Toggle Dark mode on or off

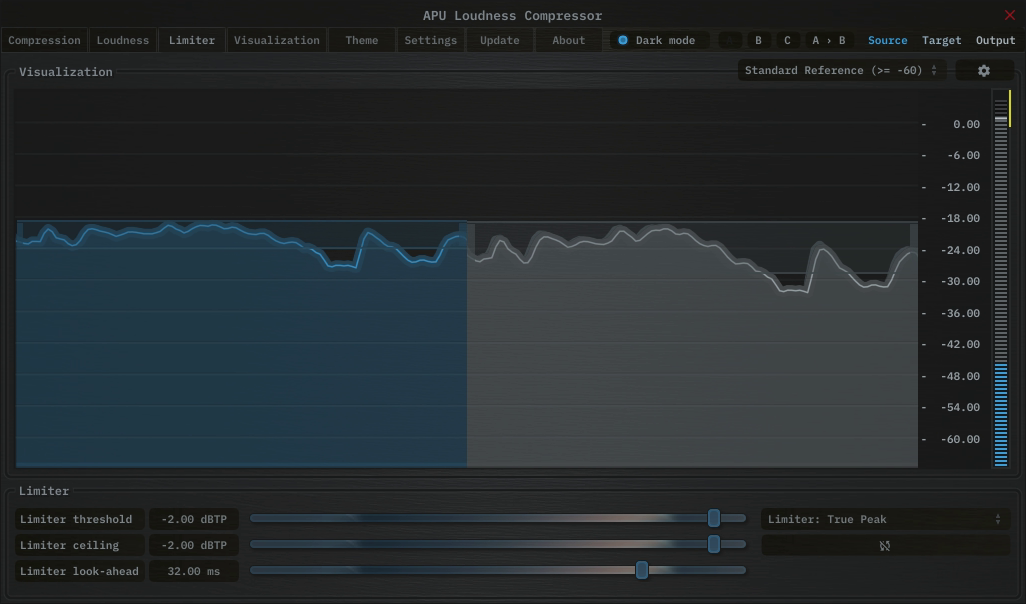pyautogui.click(x=657, y=40)
